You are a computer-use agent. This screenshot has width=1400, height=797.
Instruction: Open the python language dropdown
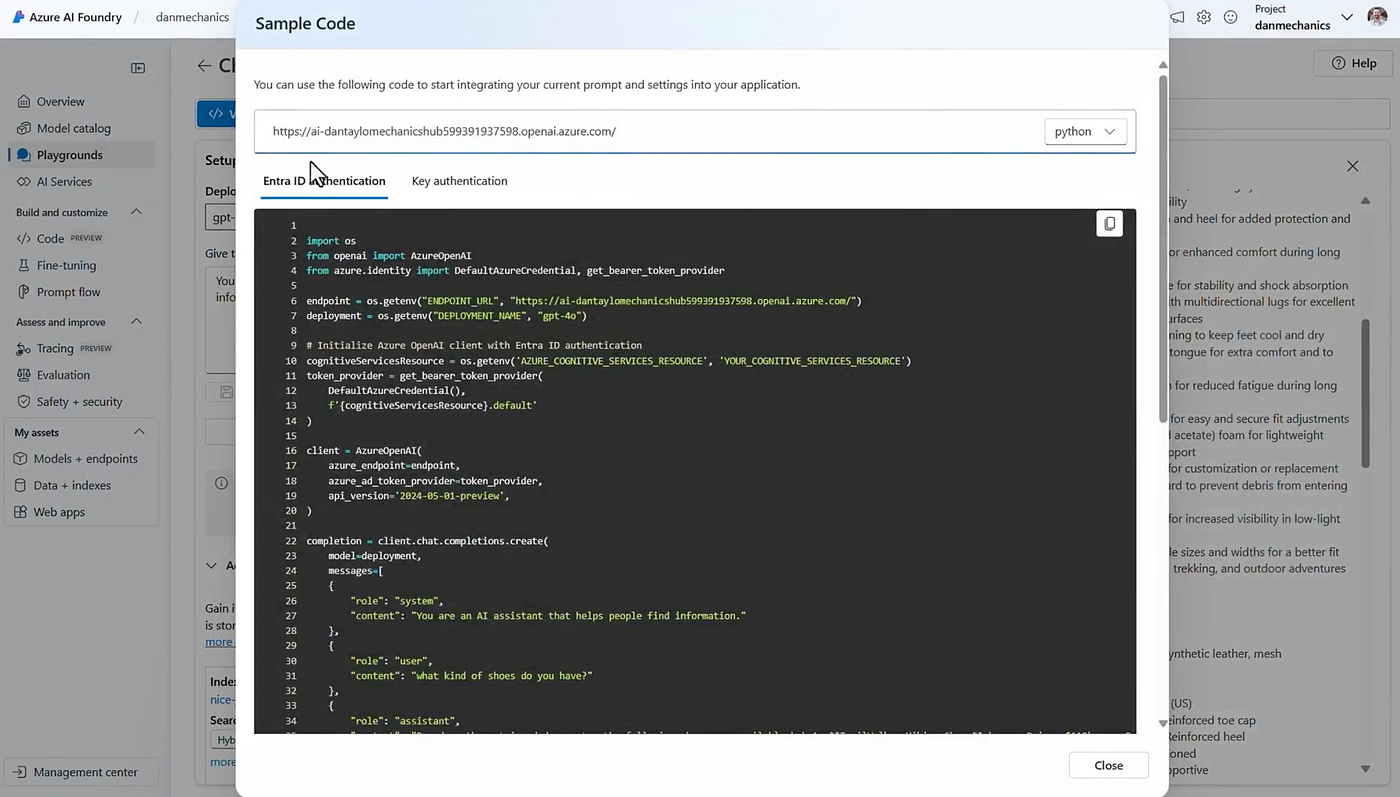coord(1085,131)
